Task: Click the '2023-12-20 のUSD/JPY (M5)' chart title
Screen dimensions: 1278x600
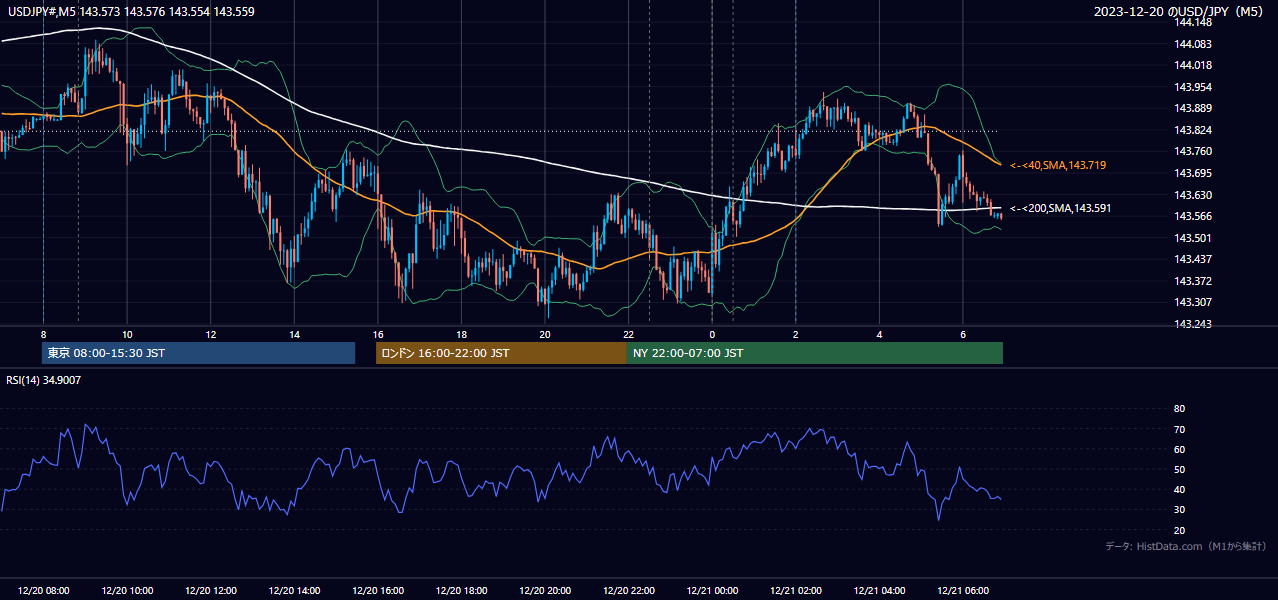Action: coord(1180,11)
